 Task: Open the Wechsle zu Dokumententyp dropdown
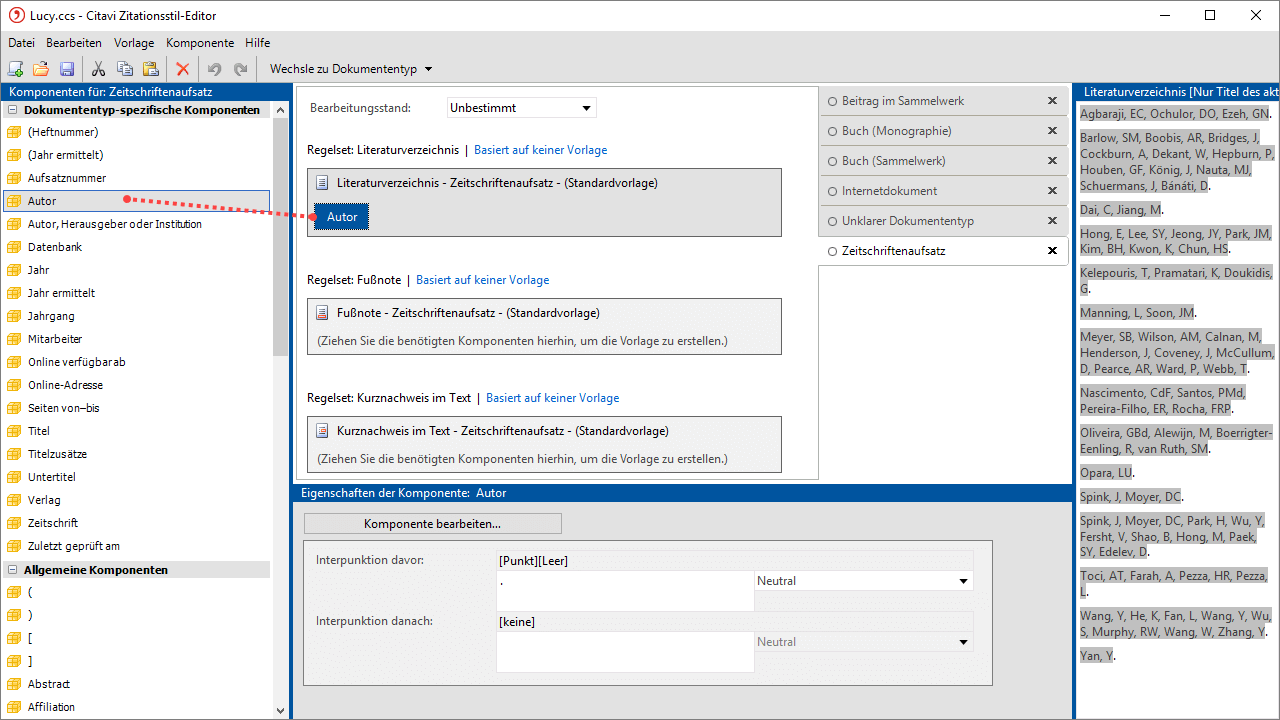pos(351,69)
